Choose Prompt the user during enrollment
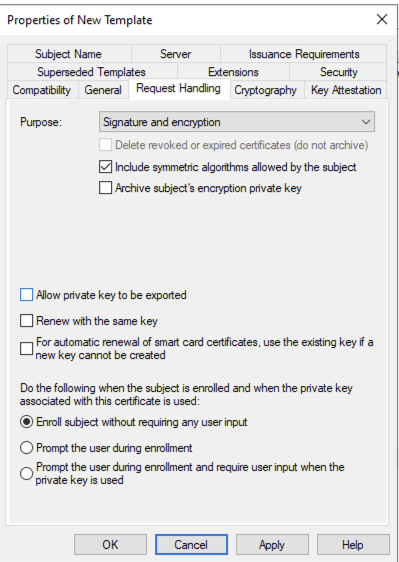This screenshot has height=562, width=399. pyautogui.click(x=27, y=448)
